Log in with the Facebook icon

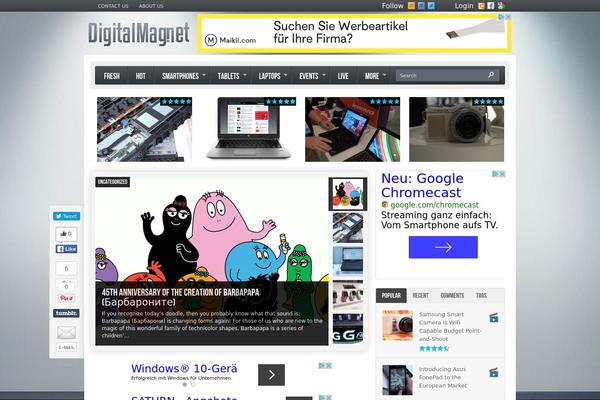tap(491, 6)
